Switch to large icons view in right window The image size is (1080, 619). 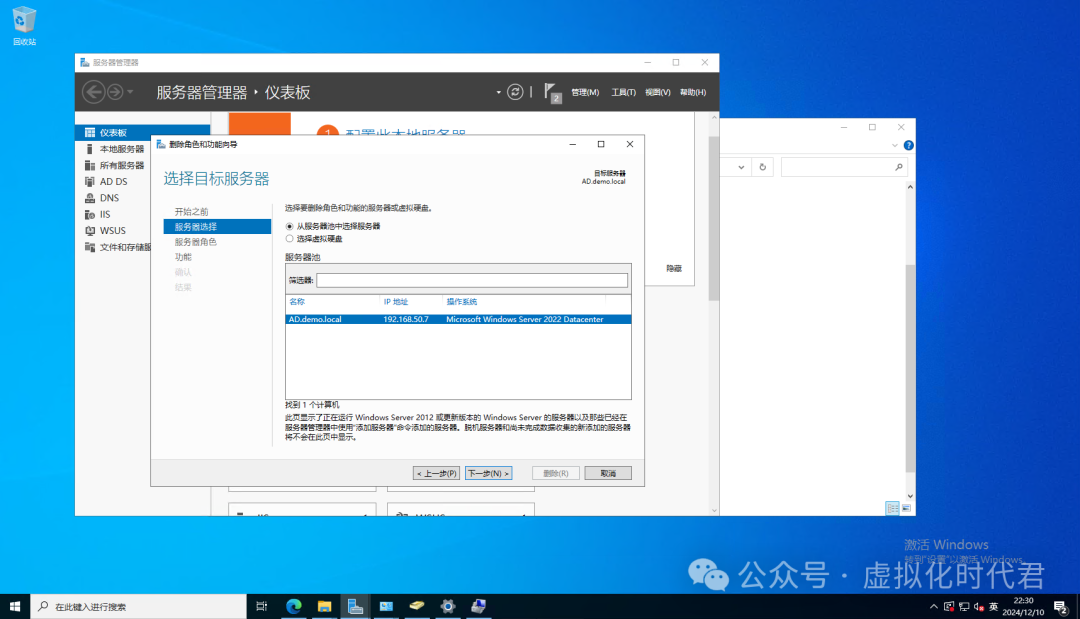click(x=906, y=508)
